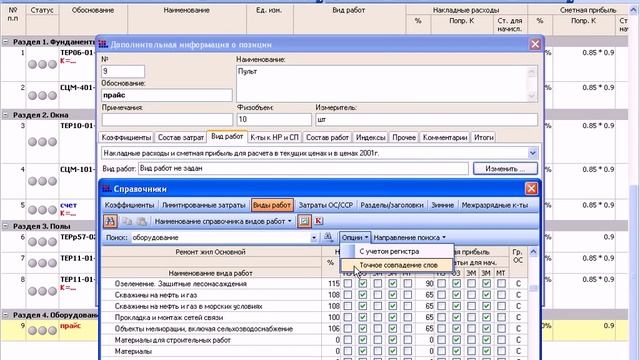Collapse Раздел 1. Фундаменты section
This screenshot has width=640, height=360.
click(6, 42)
